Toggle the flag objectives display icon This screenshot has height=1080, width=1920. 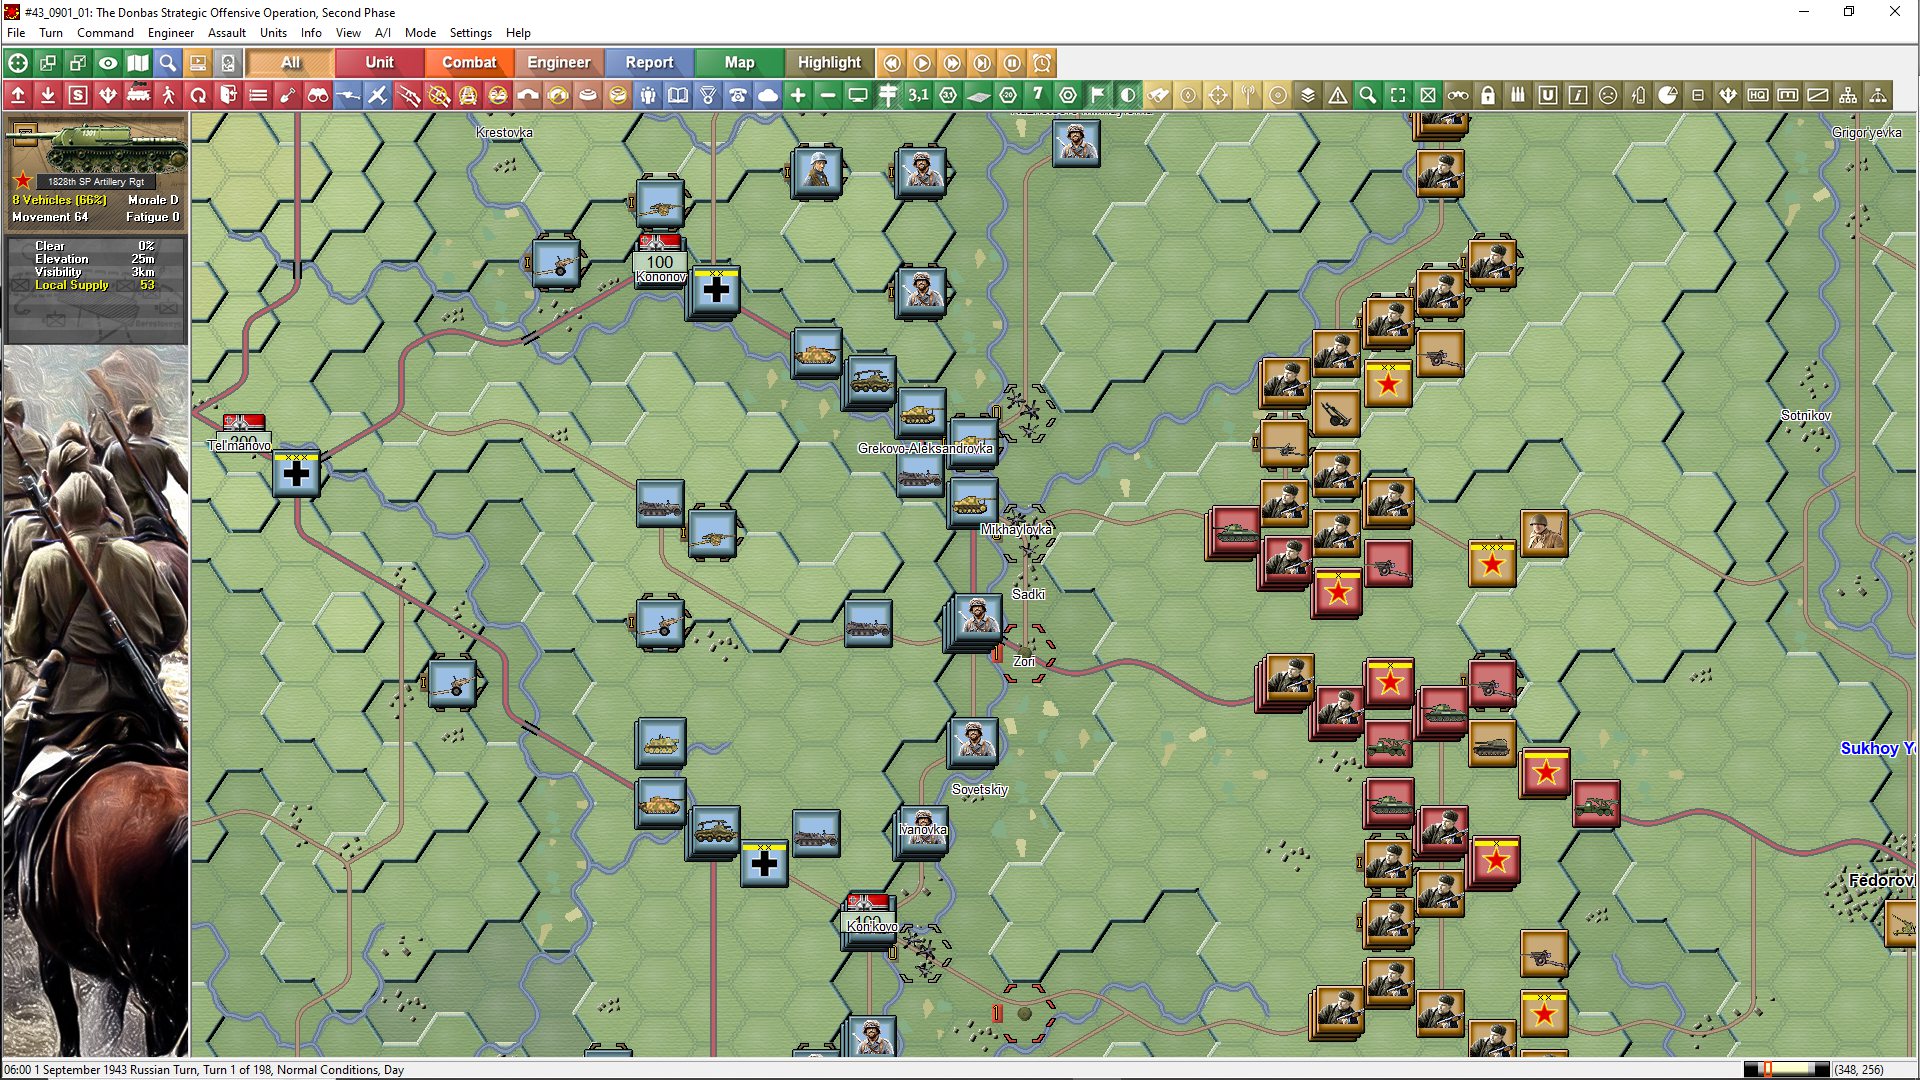[x=1098, y=95]
